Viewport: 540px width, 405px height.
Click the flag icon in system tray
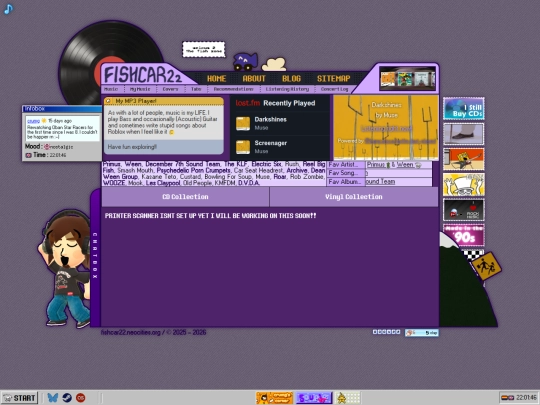[508, 398]
